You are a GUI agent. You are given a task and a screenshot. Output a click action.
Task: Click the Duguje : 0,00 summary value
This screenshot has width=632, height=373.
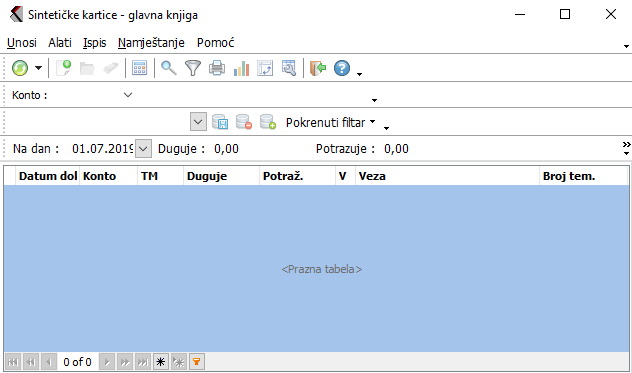(198, 149)
